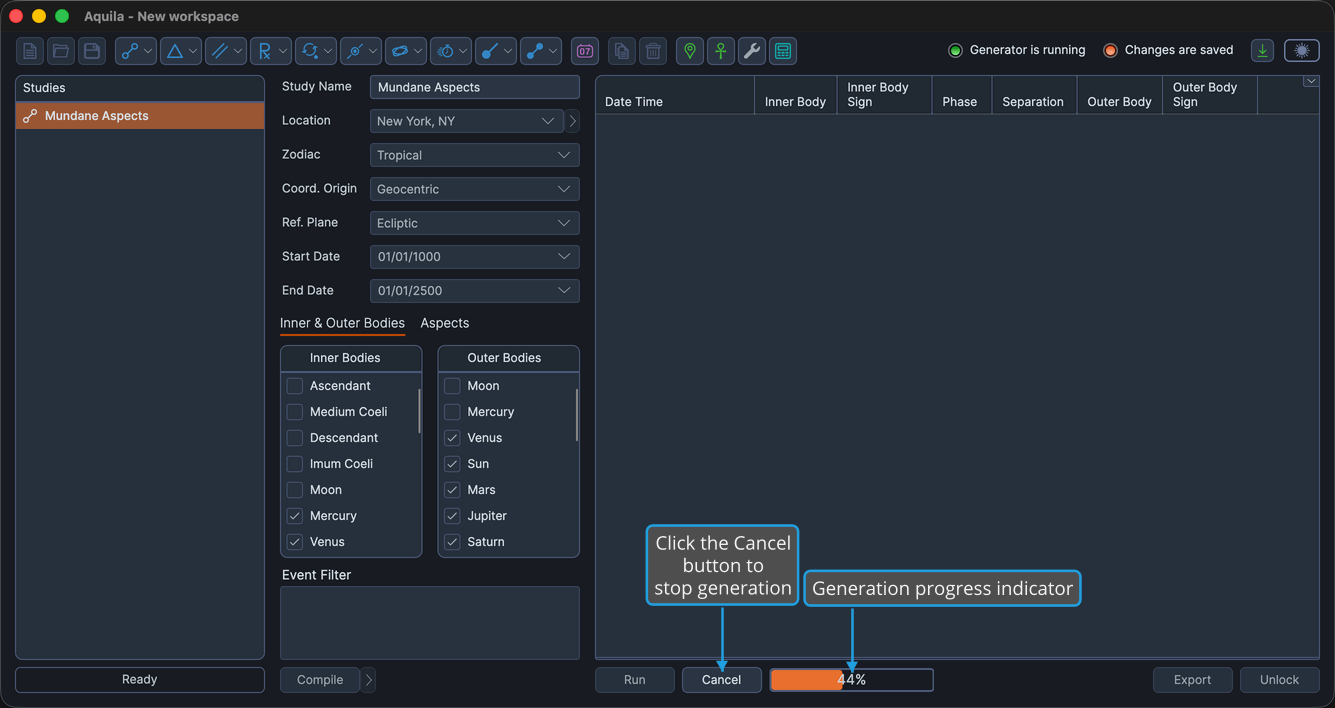Click the Cancel button to stop generation

tap(721, 680)
